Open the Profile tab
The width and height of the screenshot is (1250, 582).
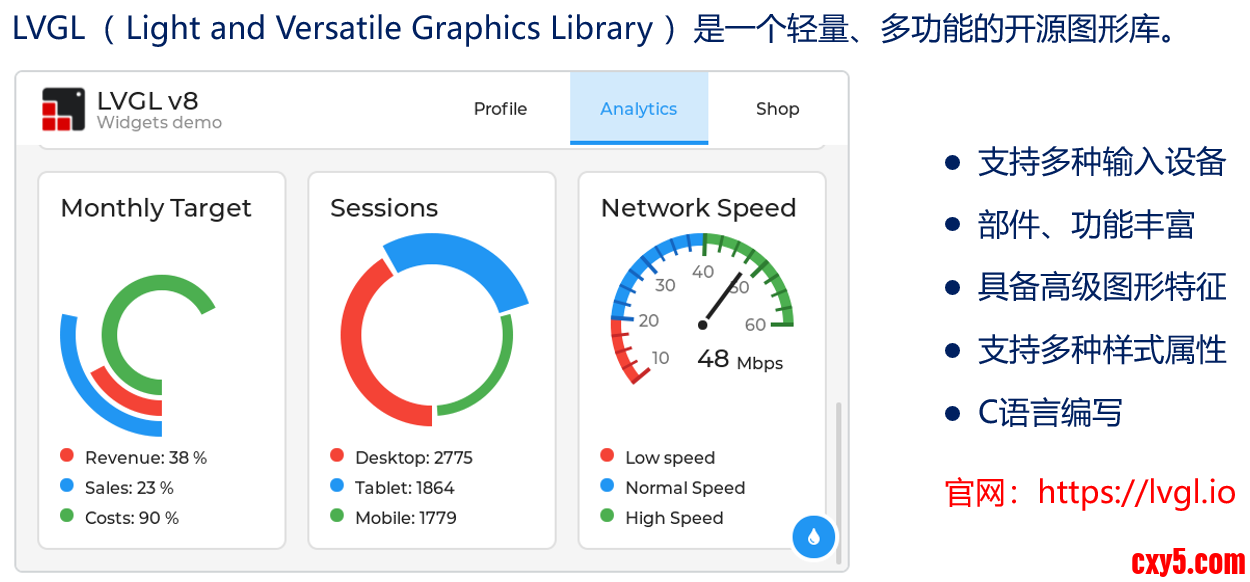point(500,109)
